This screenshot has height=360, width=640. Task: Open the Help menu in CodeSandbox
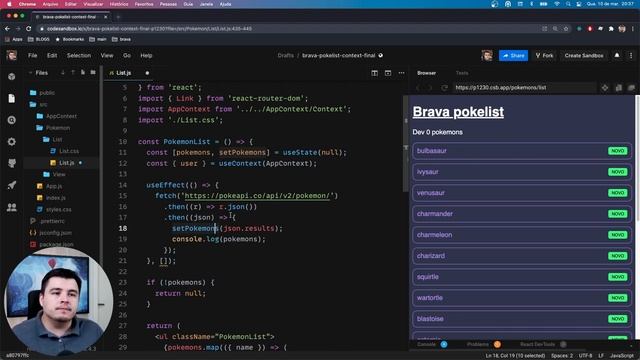(x=146, y=56)
